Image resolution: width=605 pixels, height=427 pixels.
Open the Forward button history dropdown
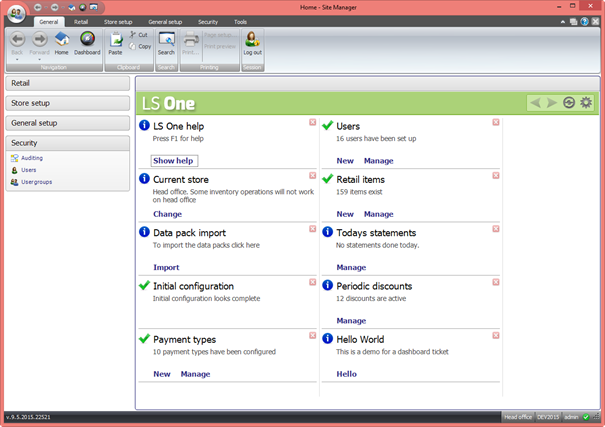tap(39, 59)
